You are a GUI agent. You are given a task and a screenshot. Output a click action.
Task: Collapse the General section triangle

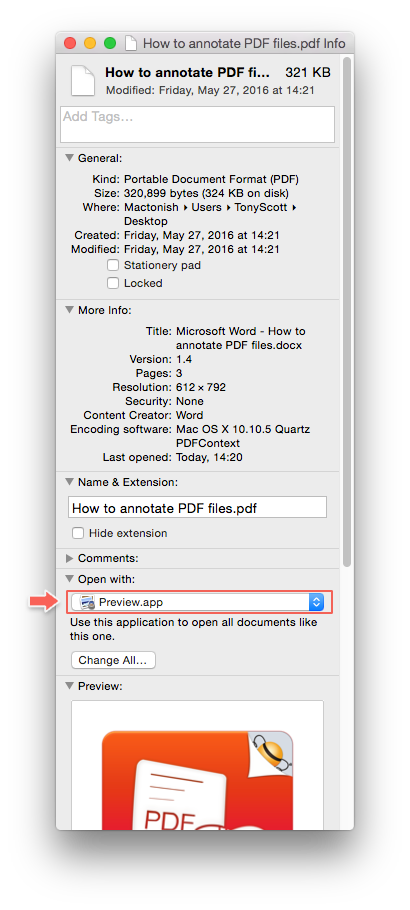[70, 158]
